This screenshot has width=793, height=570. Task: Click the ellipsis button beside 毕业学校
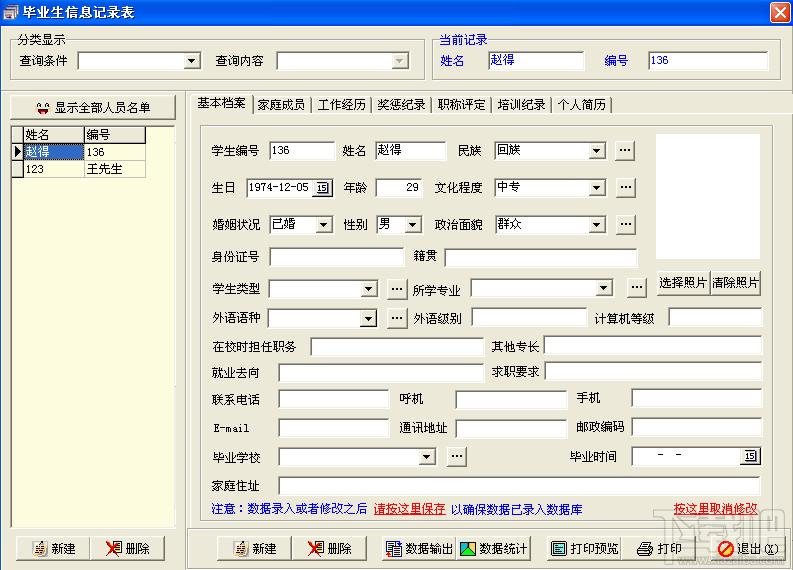click(x=456, y=457)
